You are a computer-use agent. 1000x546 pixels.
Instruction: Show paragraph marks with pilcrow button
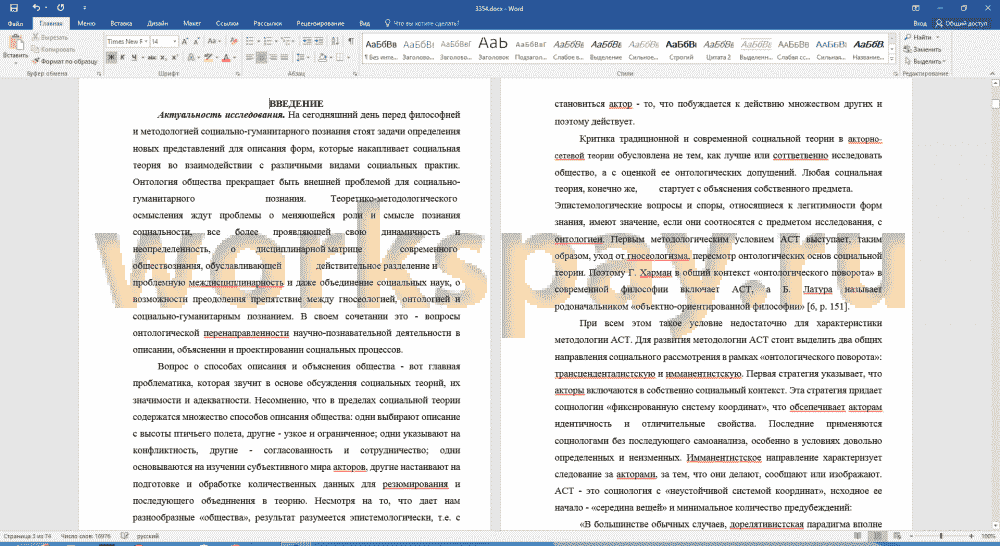[351, 41]
